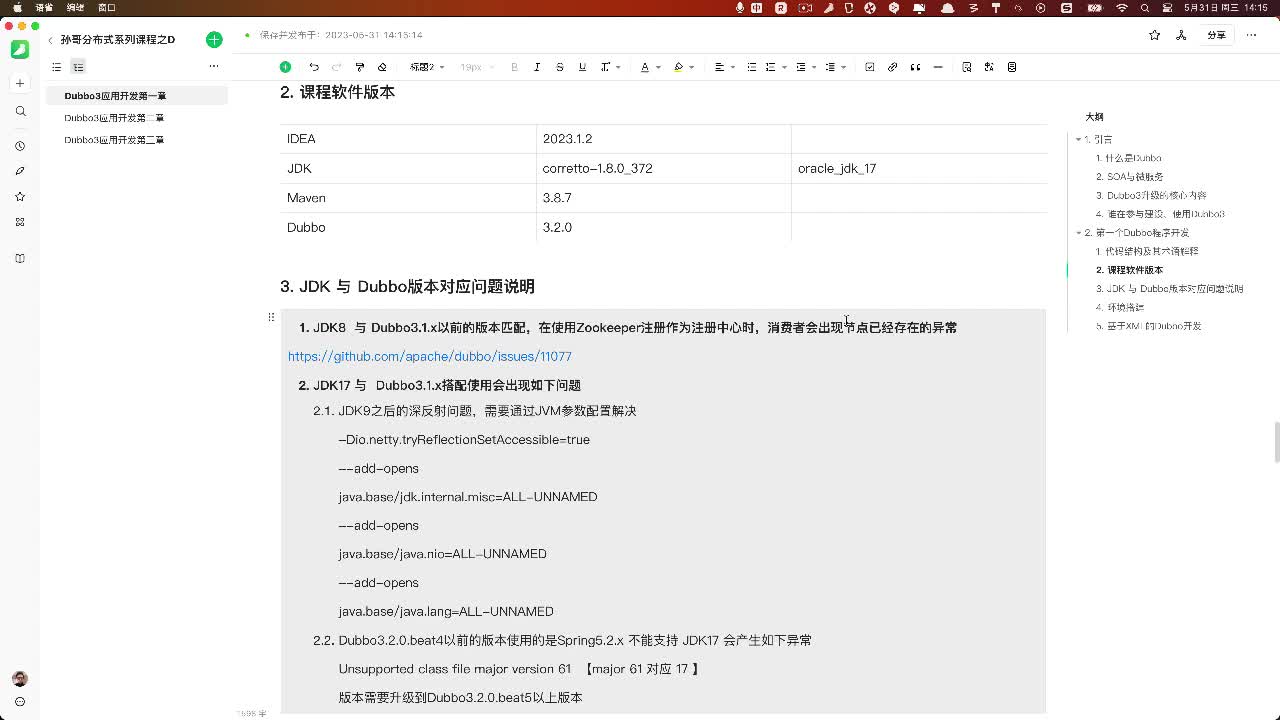The image size is (1280, 720).
Task: Open the heading style dropdown 标题2
Action: [x=427, y=67]
